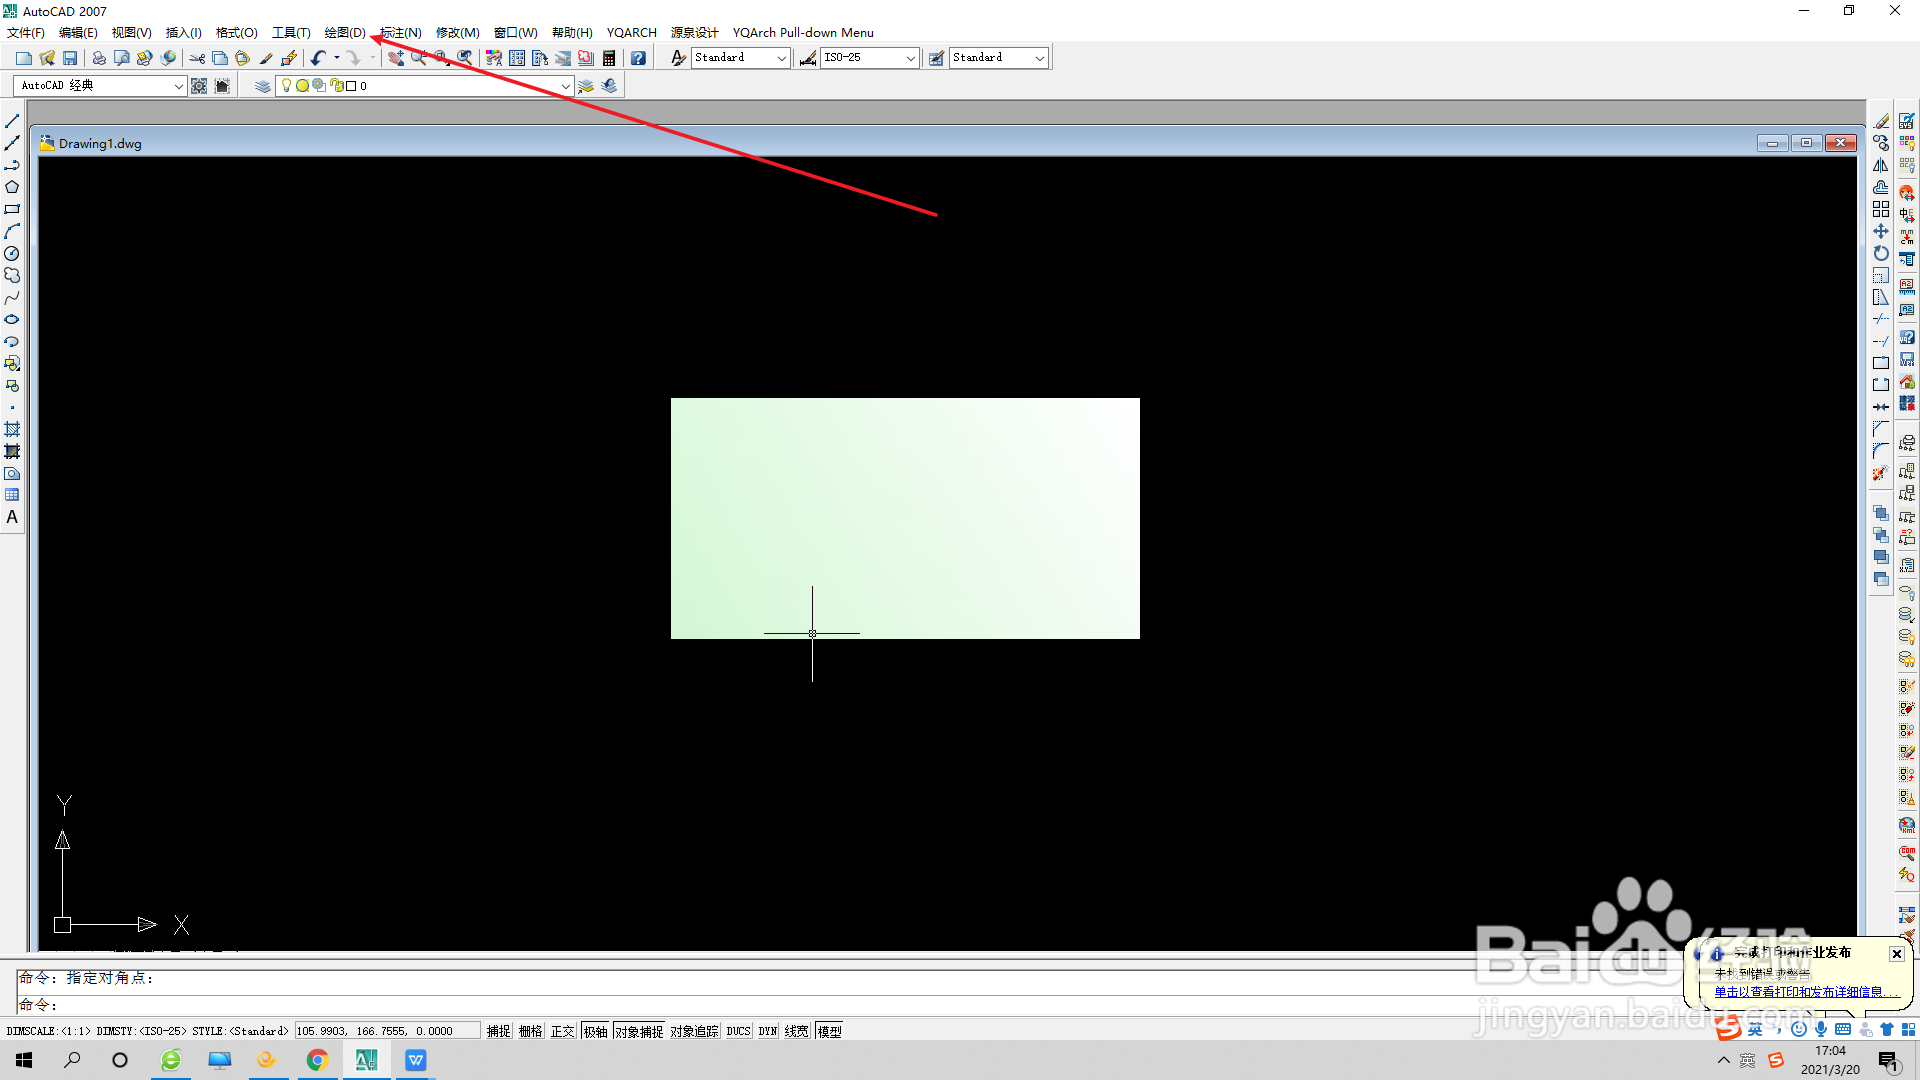
Task: Open Chrome from the Windows taskbar
Action: (x=317, y=1060)
